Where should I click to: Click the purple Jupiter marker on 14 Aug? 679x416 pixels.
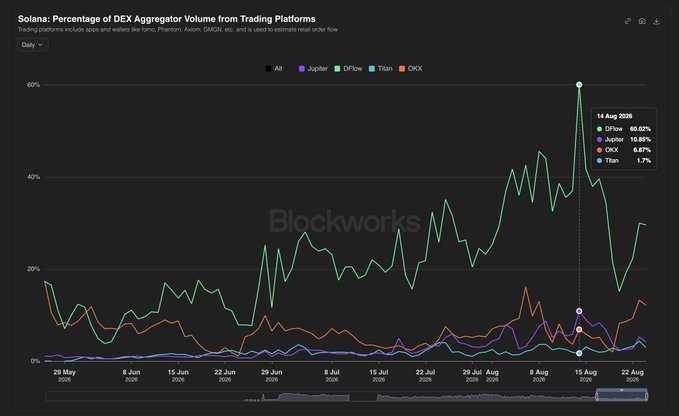tap(579, 311)
